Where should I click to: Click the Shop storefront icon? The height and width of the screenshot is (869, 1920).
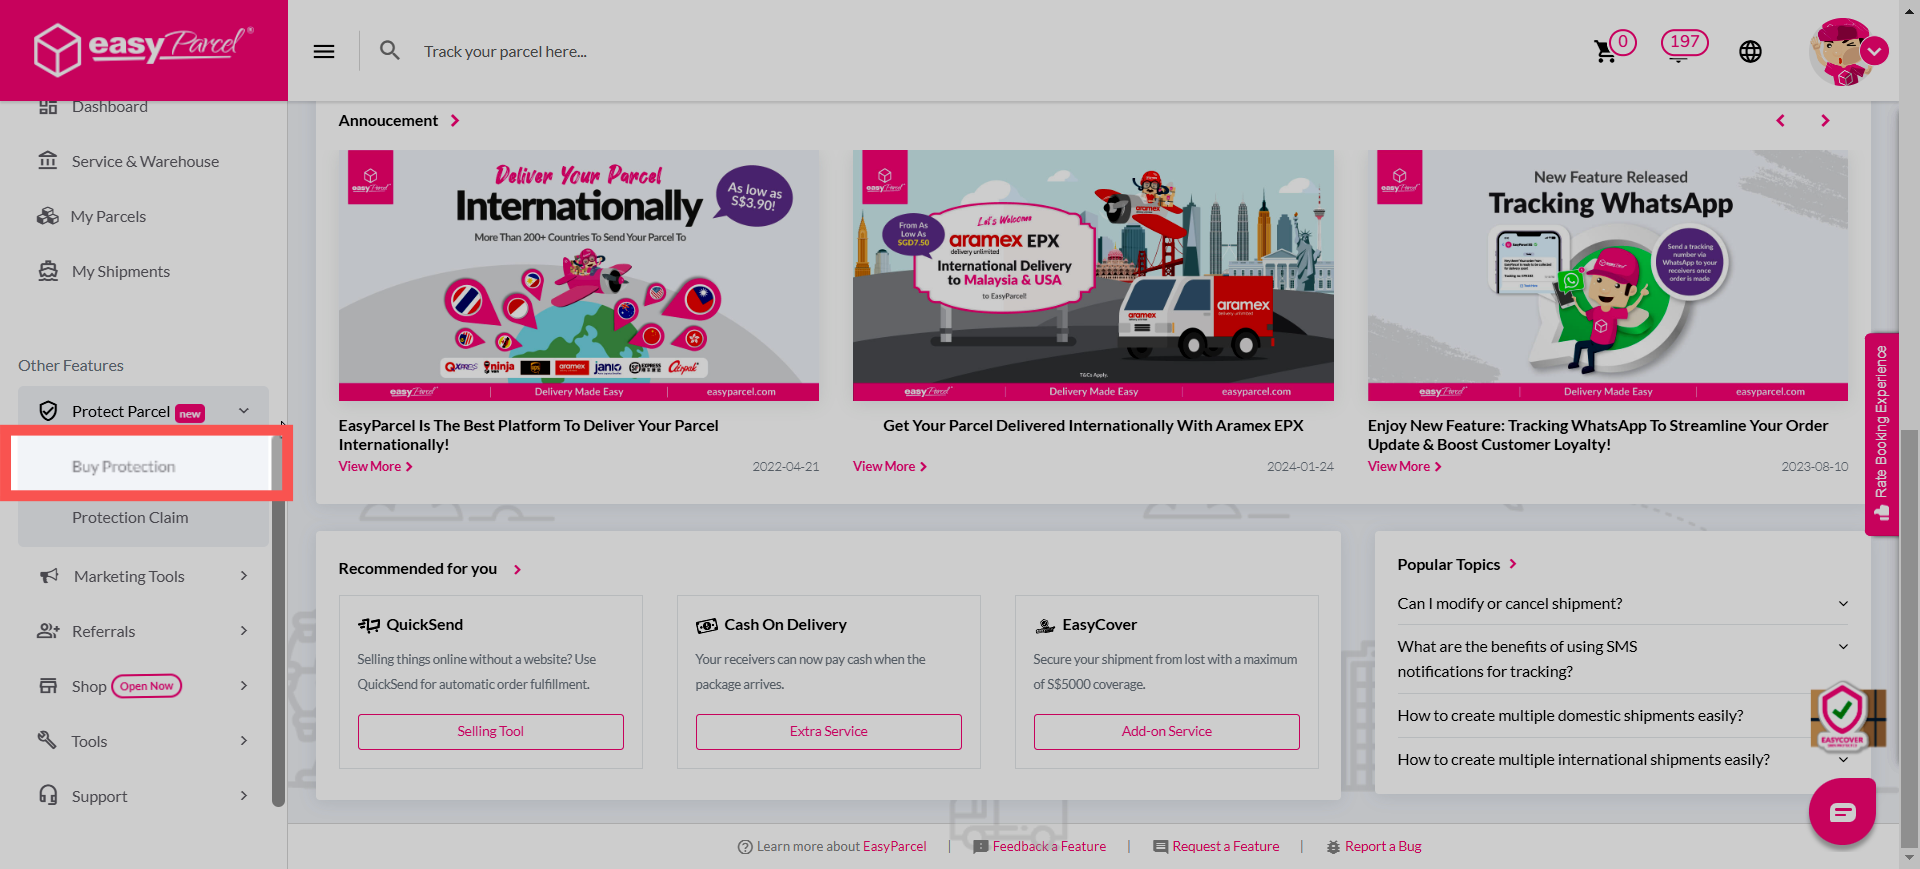[x=48, y=686]
